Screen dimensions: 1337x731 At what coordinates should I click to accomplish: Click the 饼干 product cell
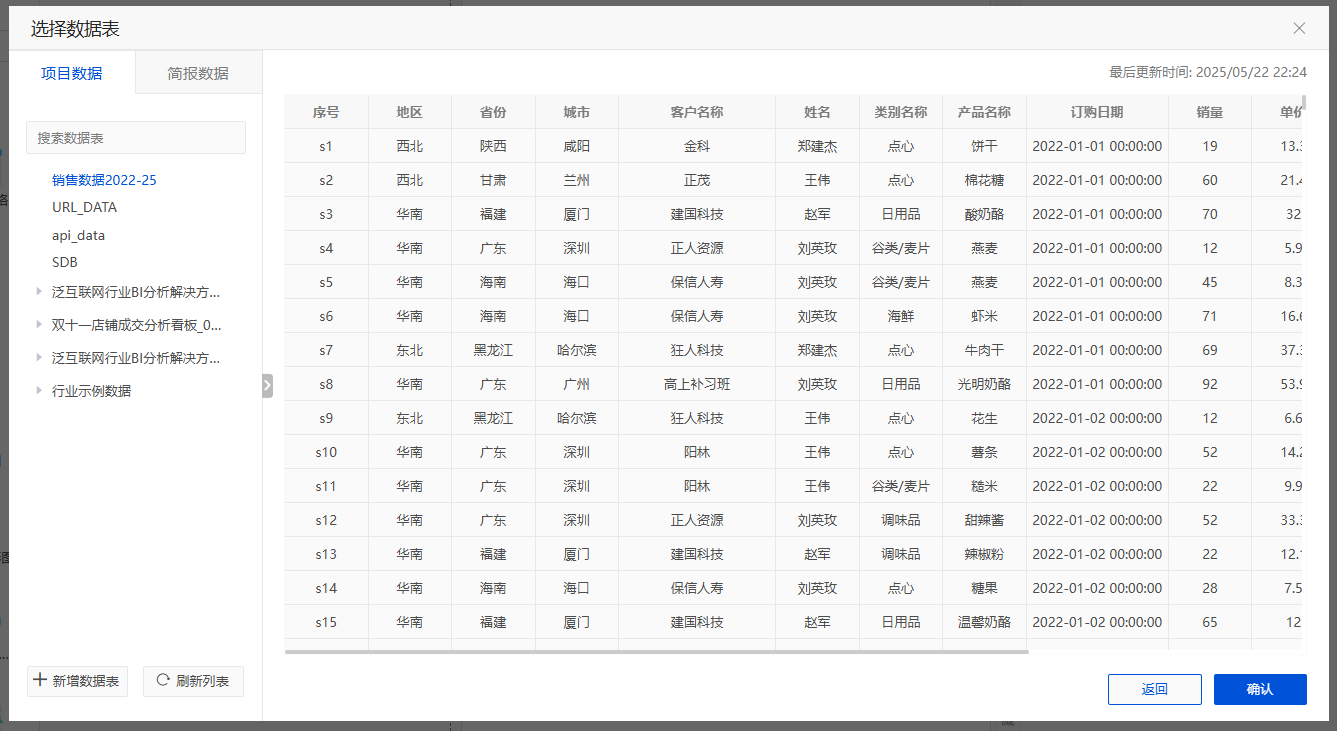coord(984,146)
